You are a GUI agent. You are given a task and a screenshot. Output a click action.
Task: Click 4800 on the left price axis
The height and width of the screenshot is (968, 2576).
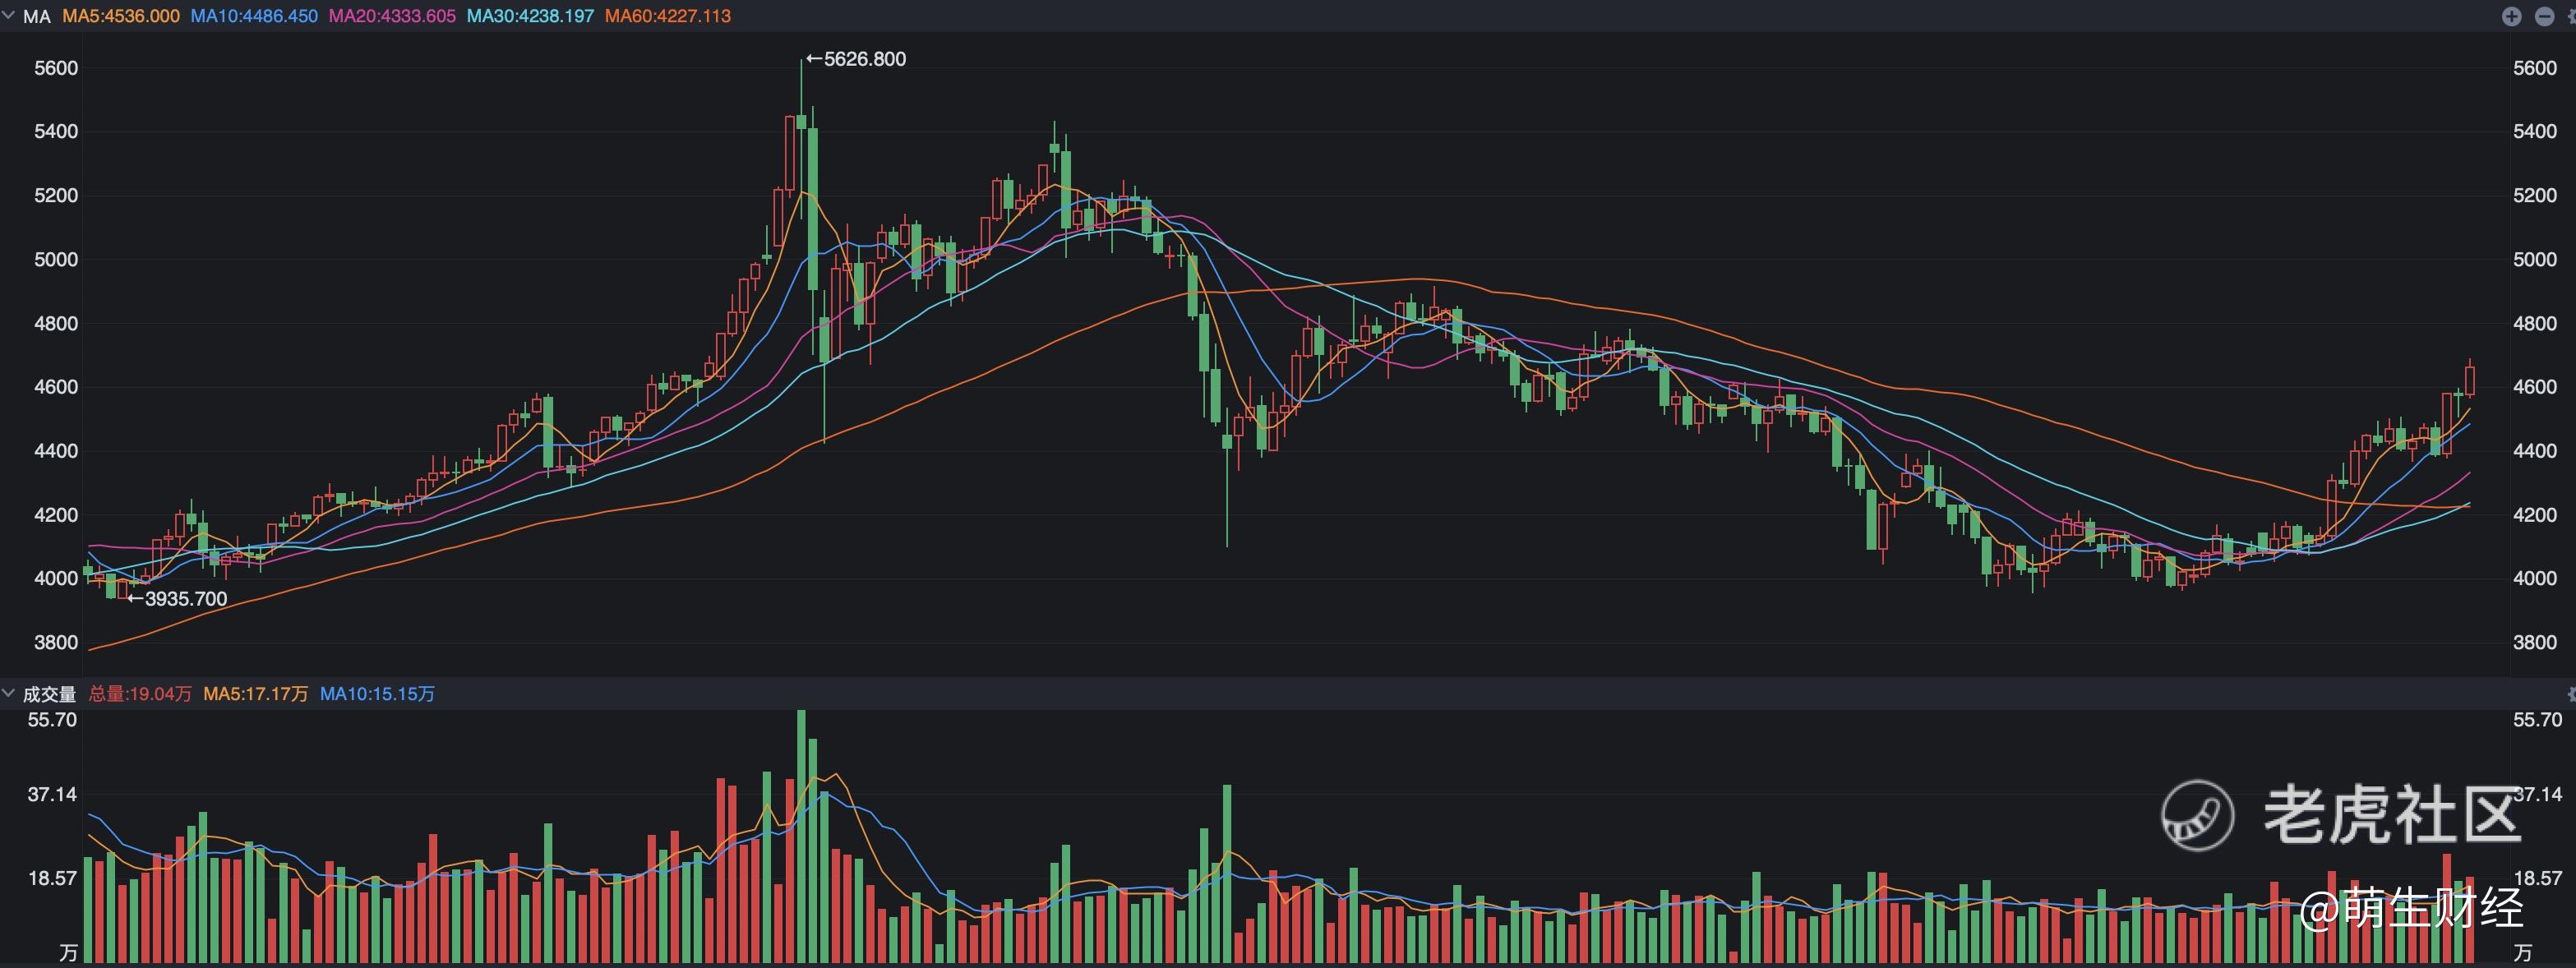[x=56, y=324]
